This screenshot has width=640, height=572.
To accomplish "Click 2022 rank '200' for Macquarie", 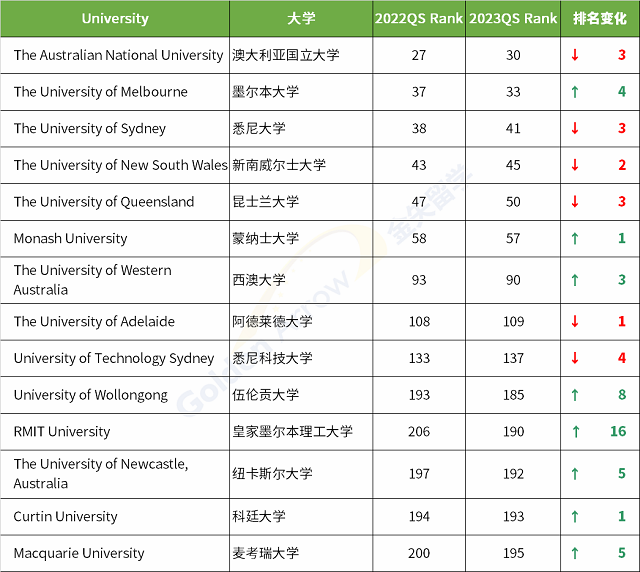I will click(x=419, y=554).
